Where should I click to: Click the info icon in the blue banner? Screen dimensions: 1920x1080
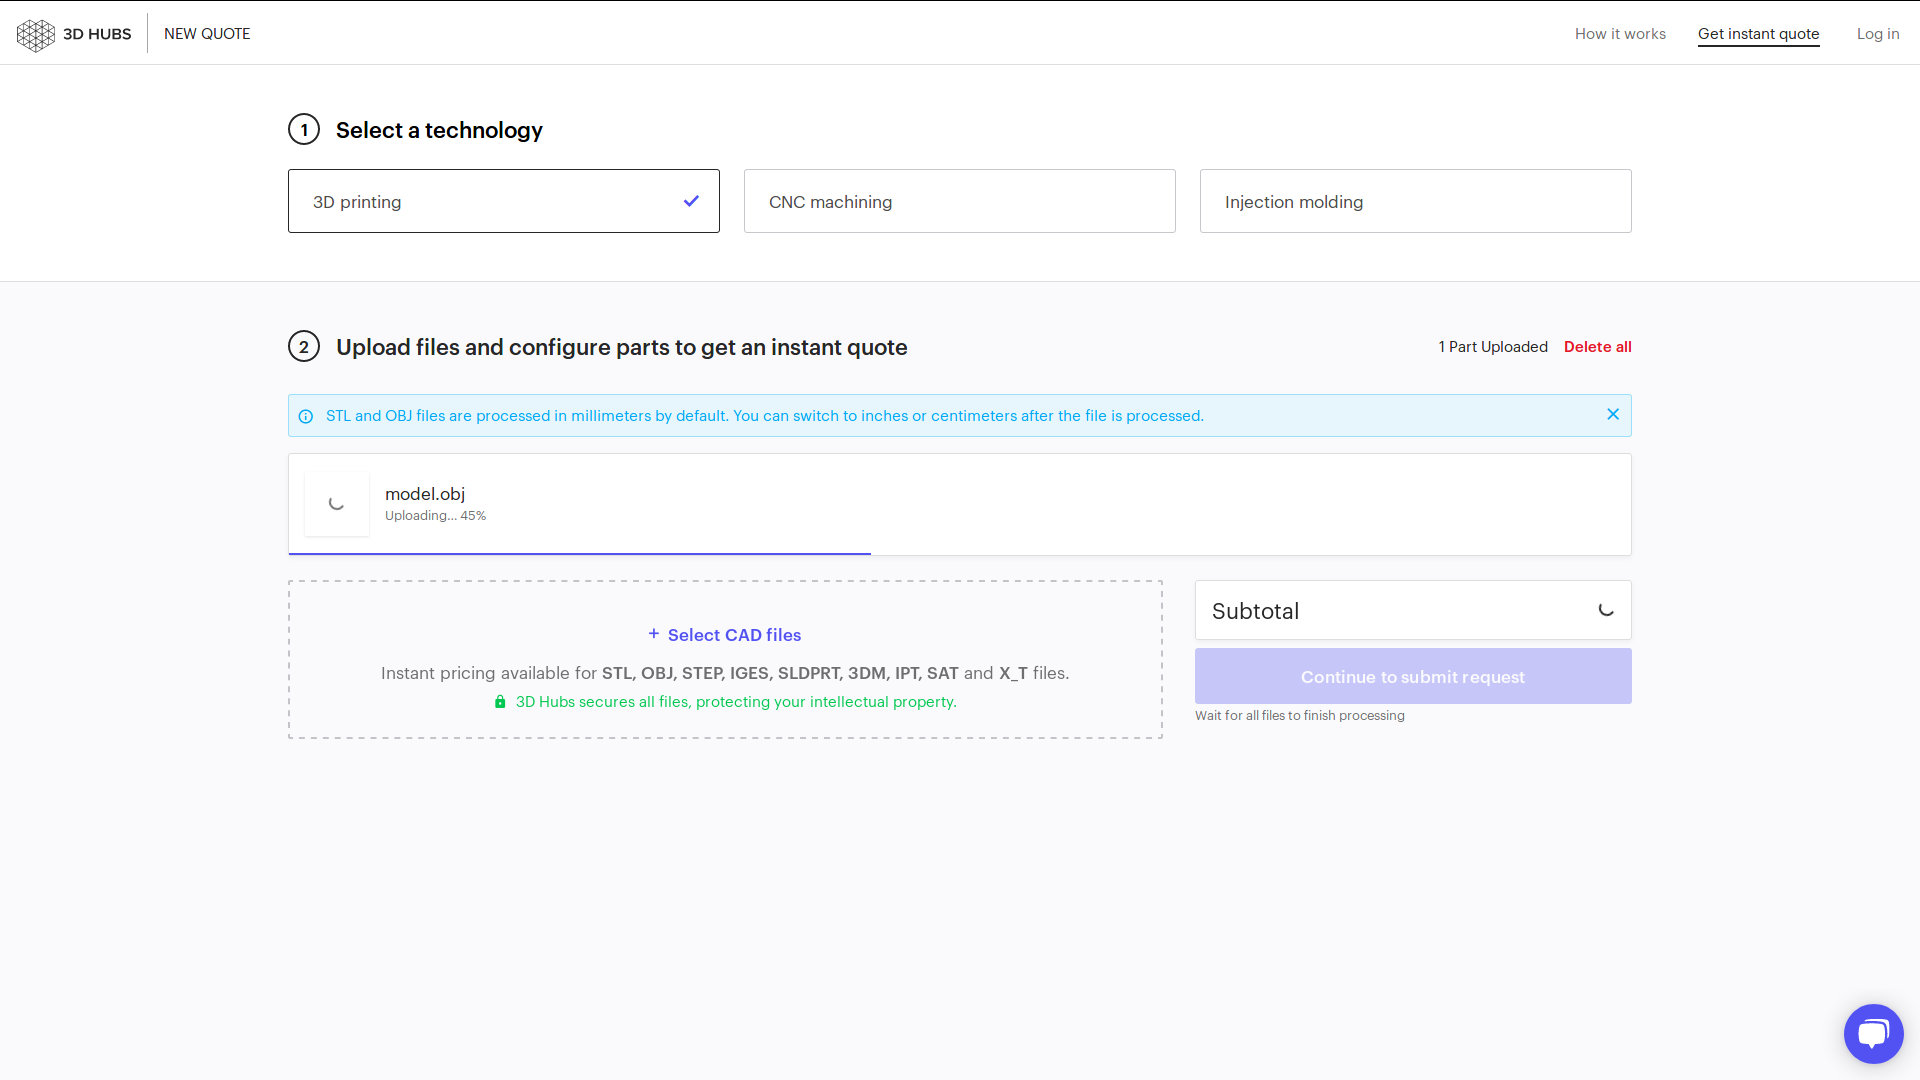point(306,416)
